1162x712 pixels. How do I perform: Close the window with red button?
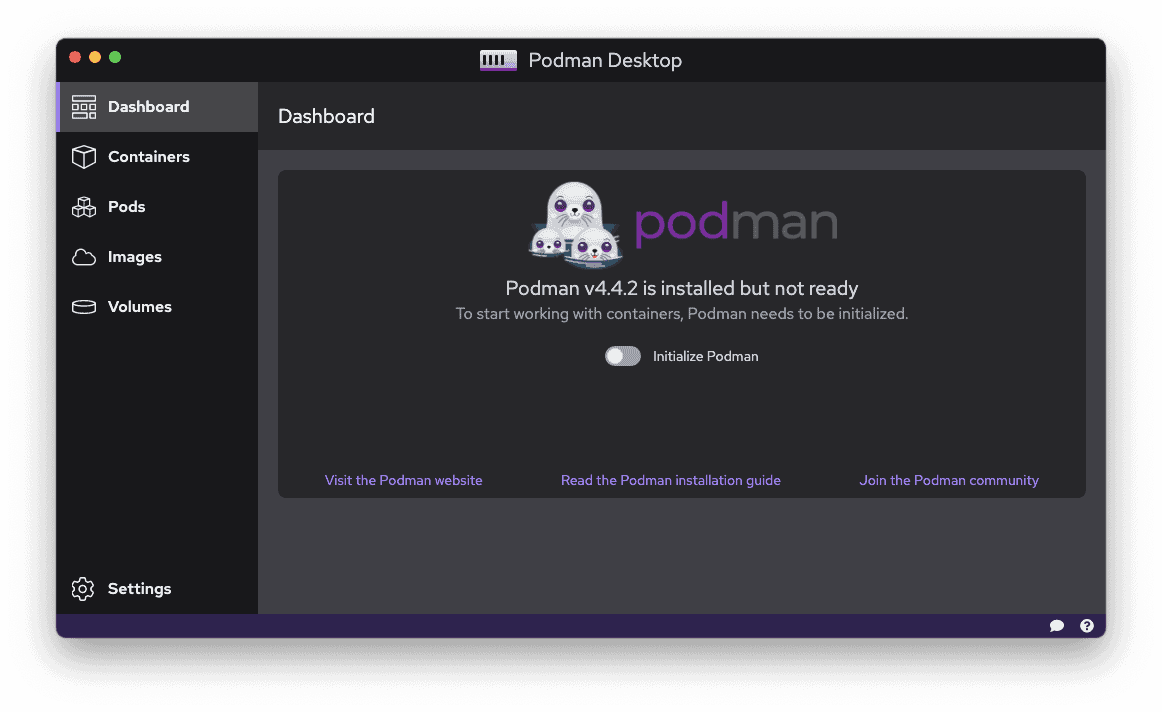(75, 58)
